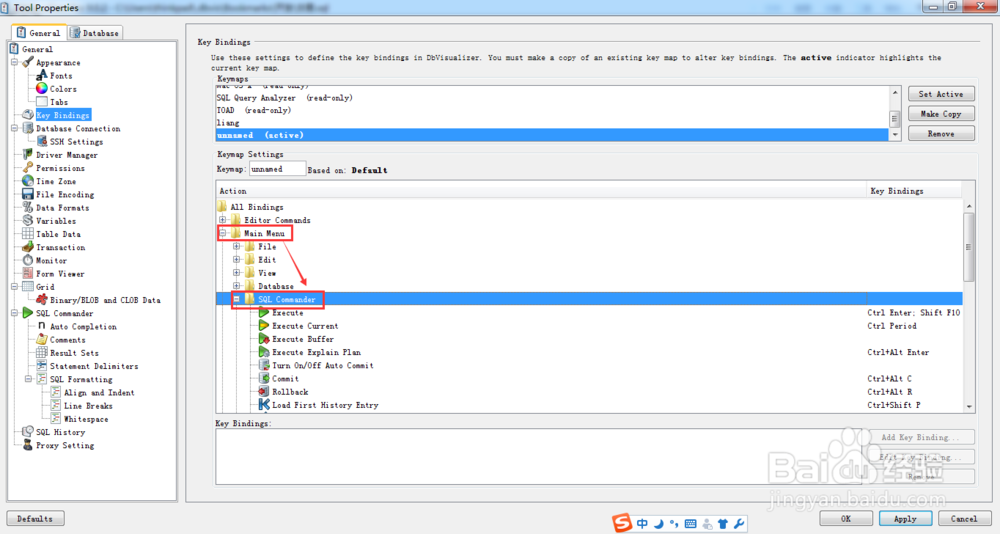
Task: Click the Key Bindings icon
Action: coord(27,115)
